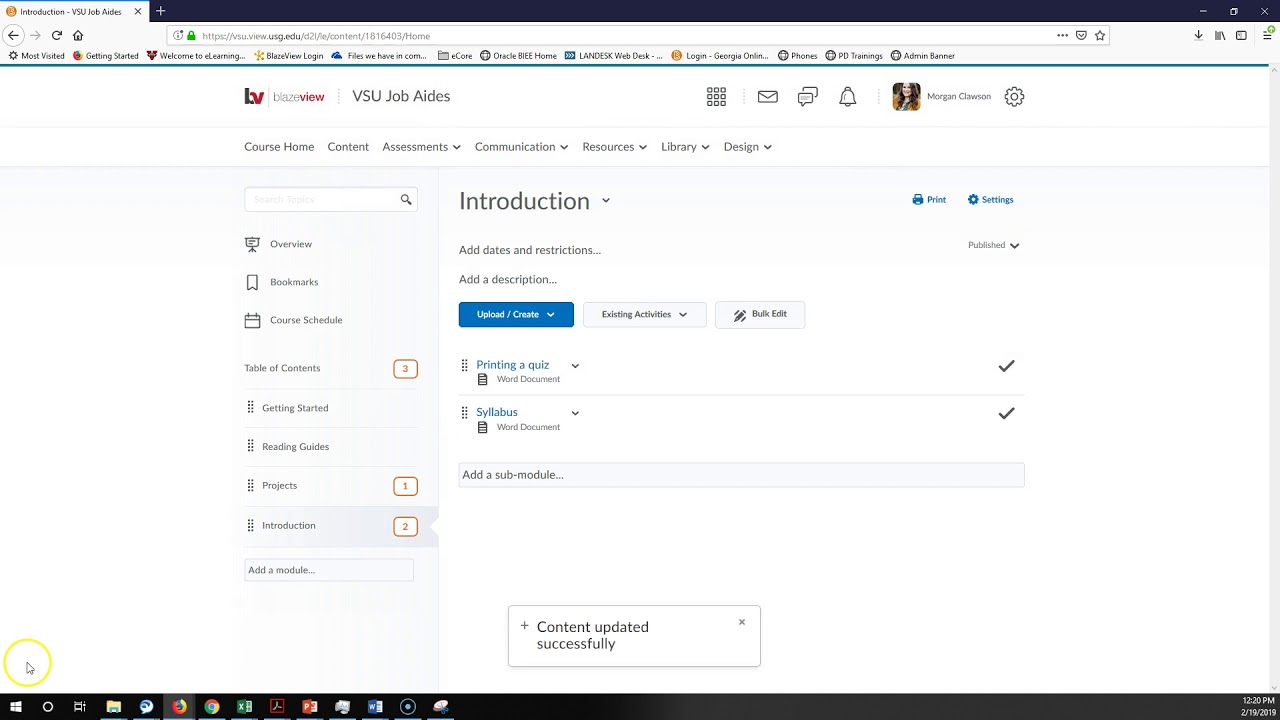Image resolution: width=1280 pixels, height=720 pixels.
Task: Open the admin tools gear icon
Action: 1014,97
